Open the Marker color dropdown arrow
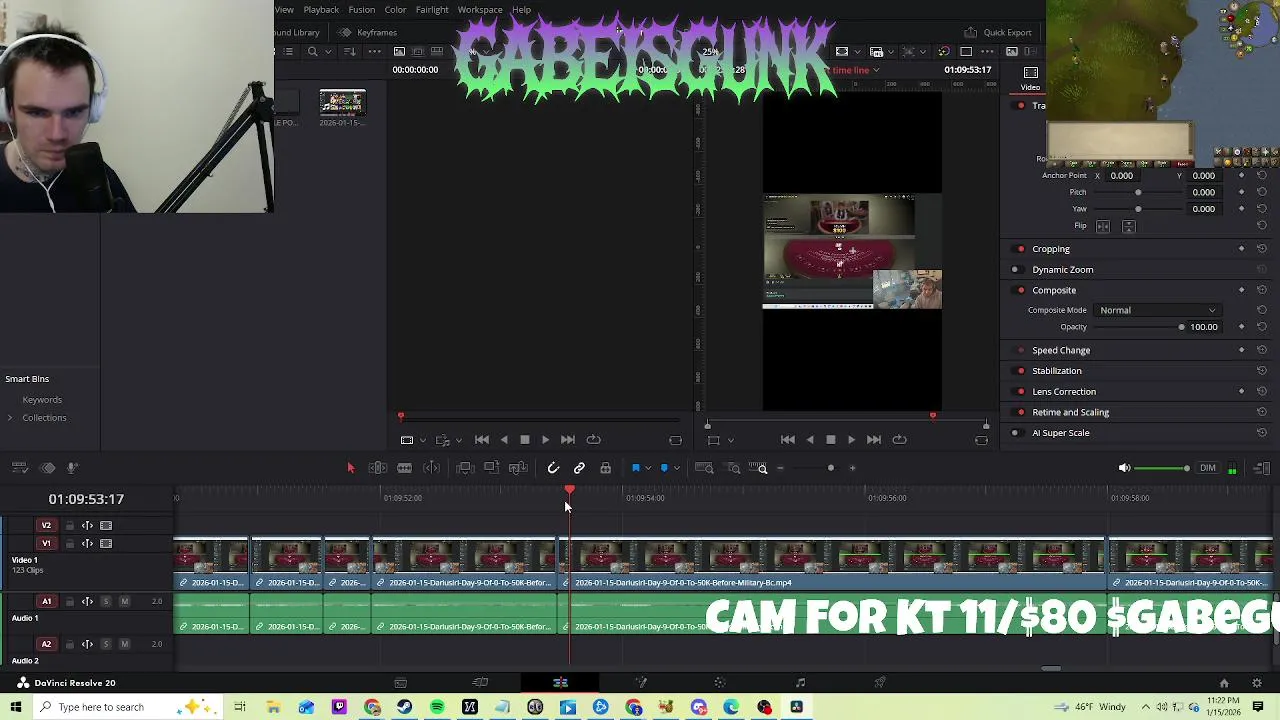Screen dimensions: 1280x720 click(x=676, y=468)
